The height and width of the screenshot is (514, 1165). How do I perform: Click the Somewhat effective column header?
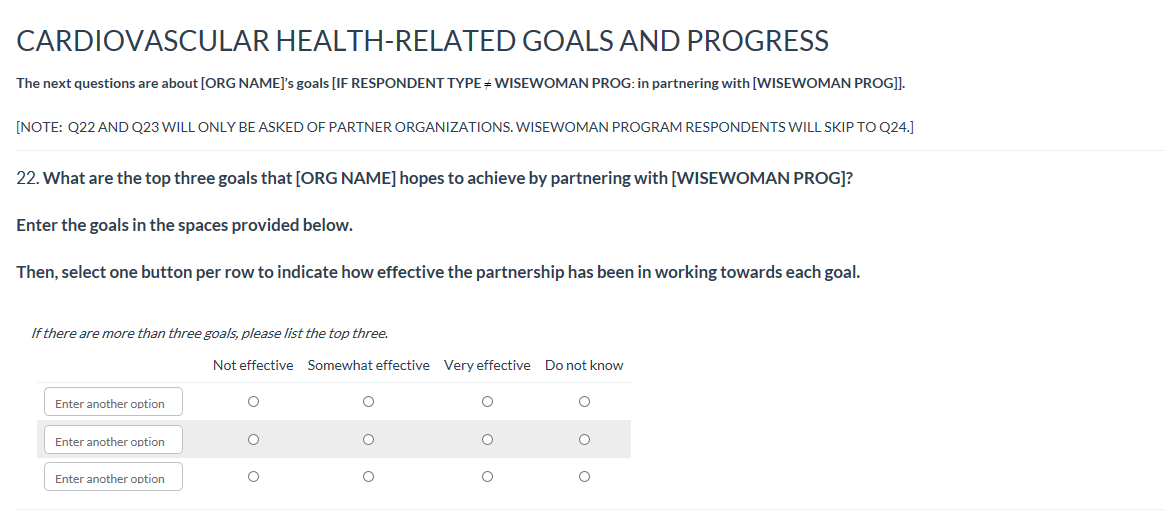pos(368,365)
